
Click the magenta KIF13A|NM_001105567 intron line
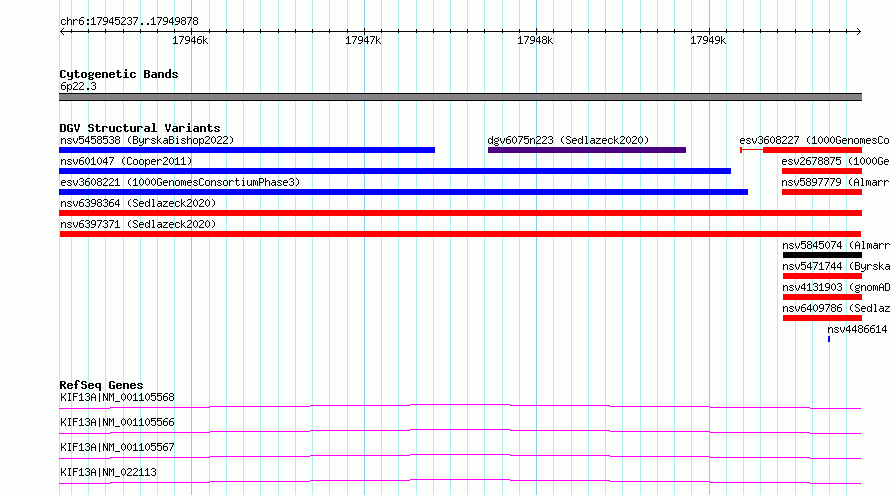[460, 456]
